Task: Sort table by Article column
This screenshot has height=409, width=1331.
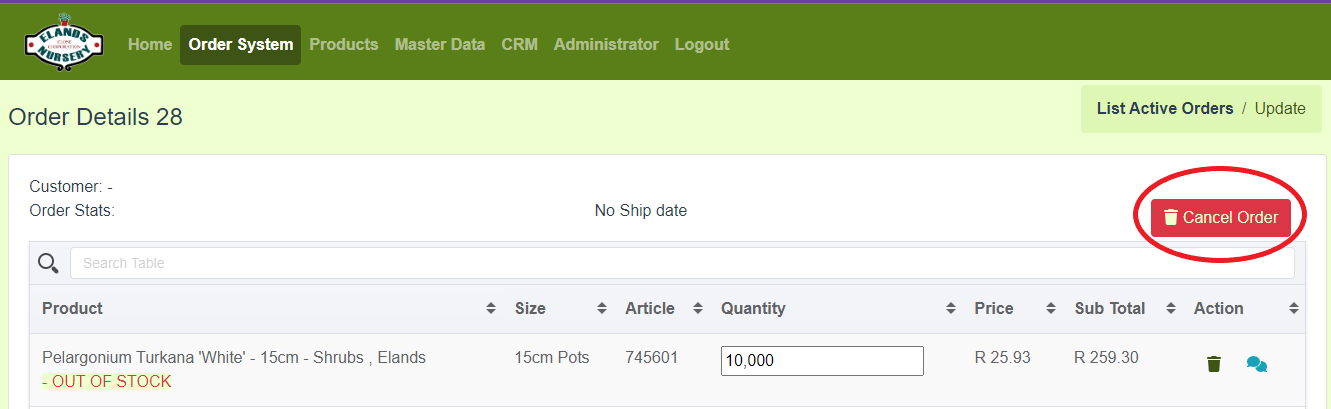Action: click(x=697, y=309)
